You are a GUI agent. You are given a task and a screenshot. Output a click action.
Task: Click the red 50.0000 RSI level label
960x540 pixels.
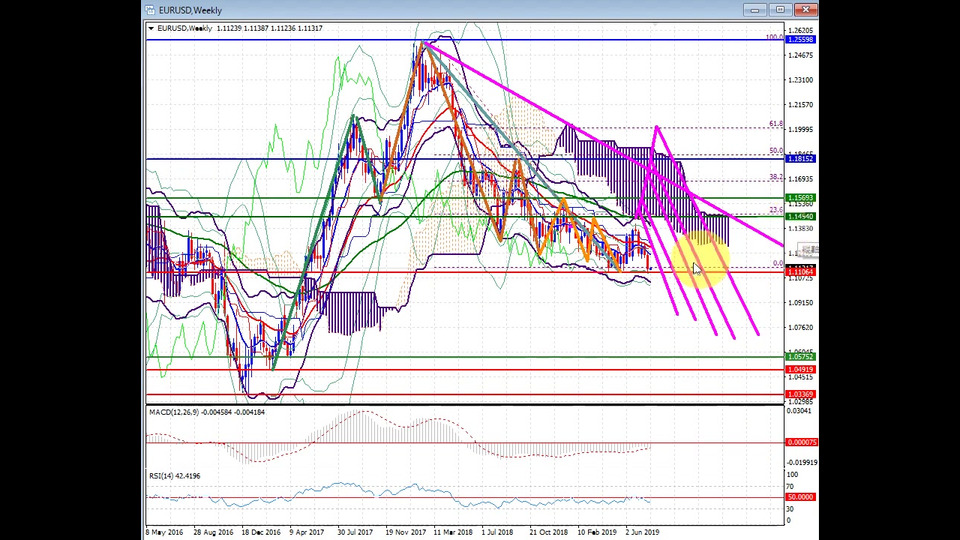point(801,497)
